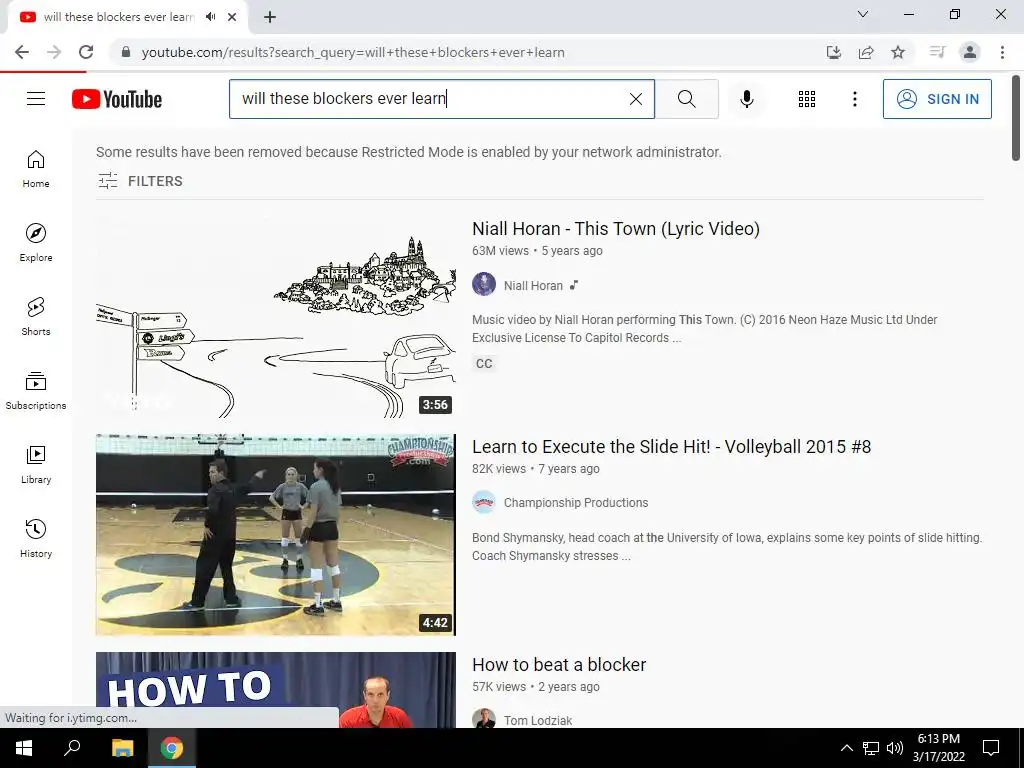The image size is (1024, 768).
Task: Select the 'will these blockers ever learn' tab
Action: tap(119, 17)
